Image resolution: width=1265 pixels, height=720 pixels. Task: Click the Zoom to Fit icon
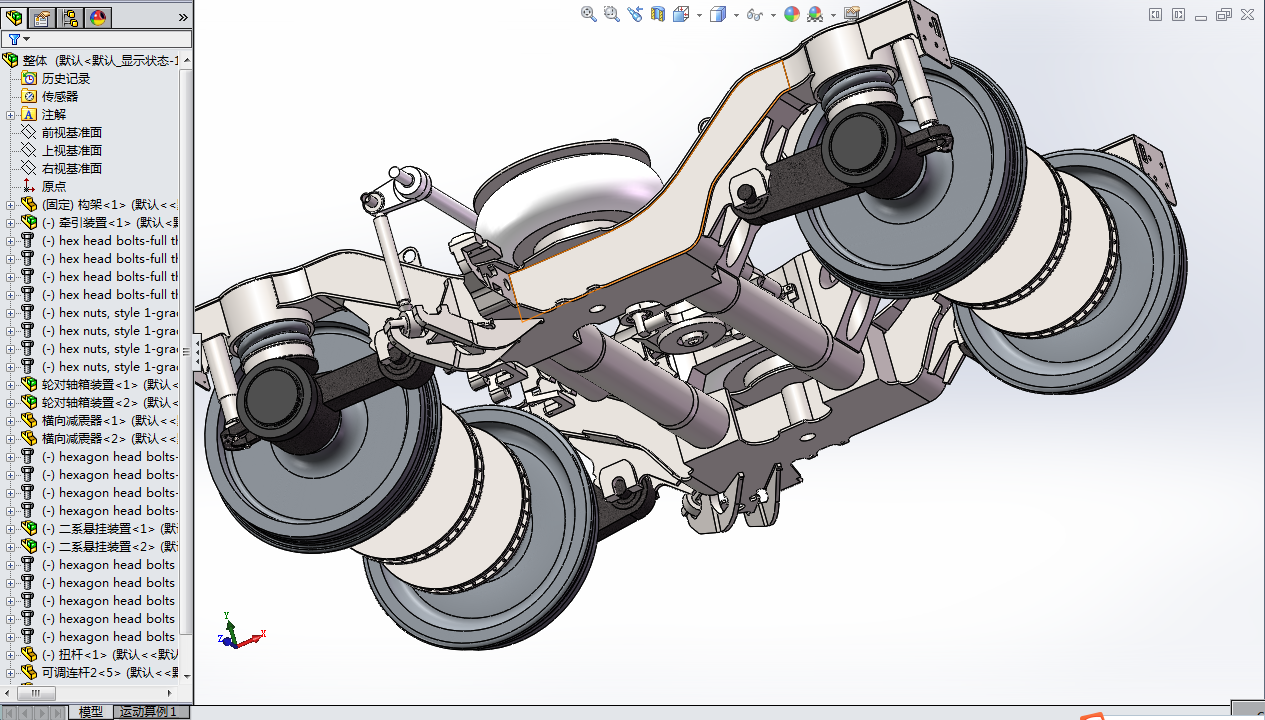589,14
